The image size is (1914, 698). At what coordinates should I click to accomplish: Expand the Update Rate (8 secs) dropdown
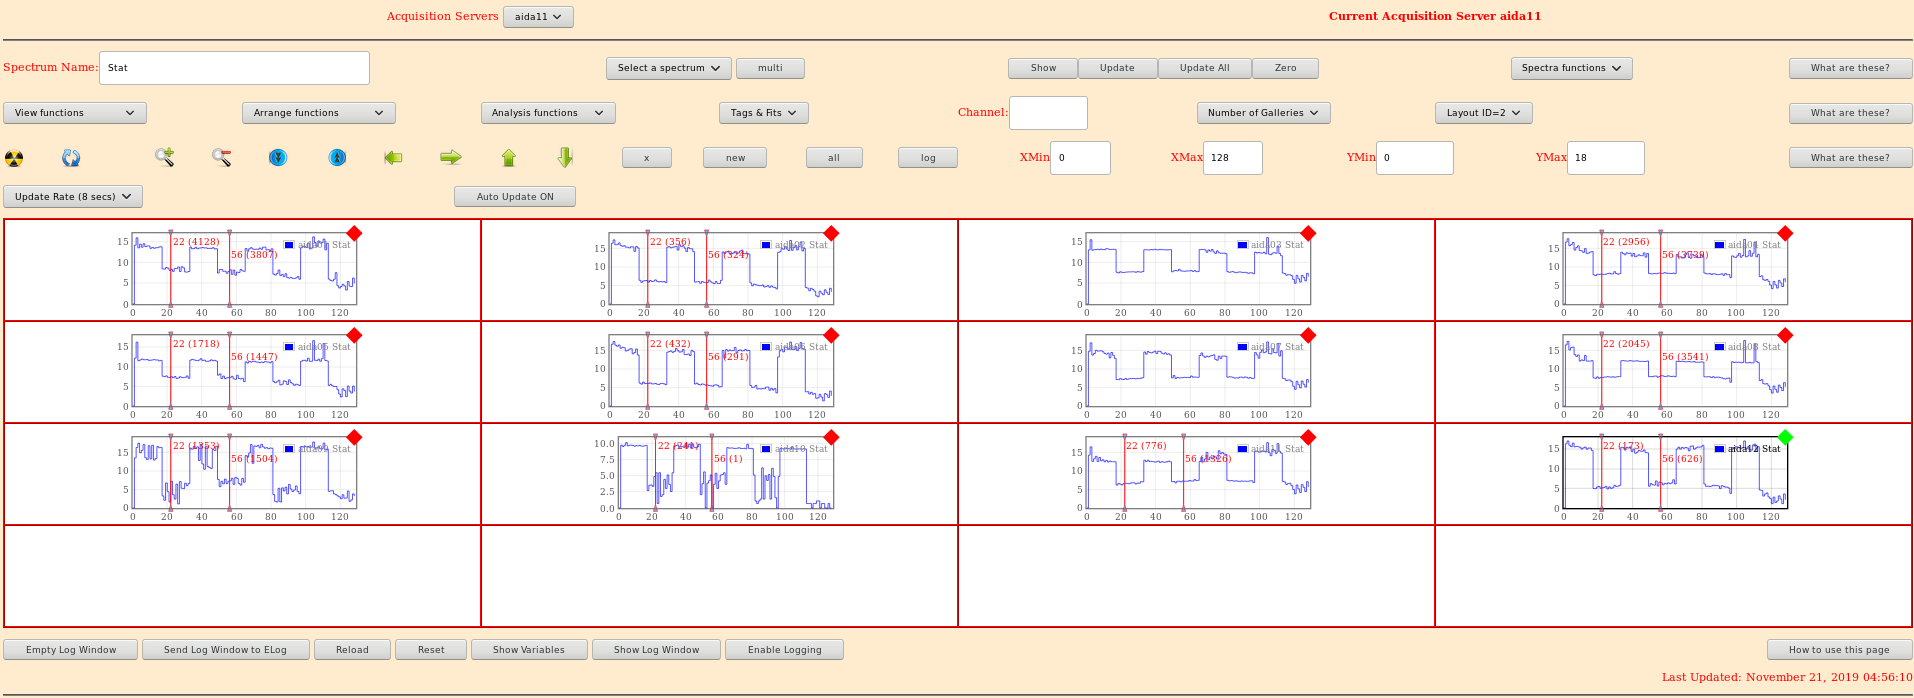coord(73,197)
